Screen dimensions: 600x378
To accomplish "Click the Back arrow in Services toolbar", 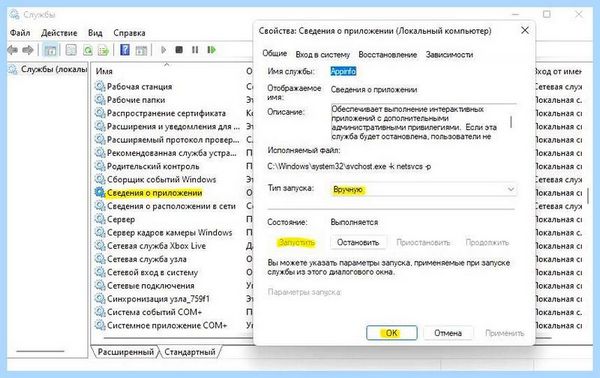I will pos(13,50).
